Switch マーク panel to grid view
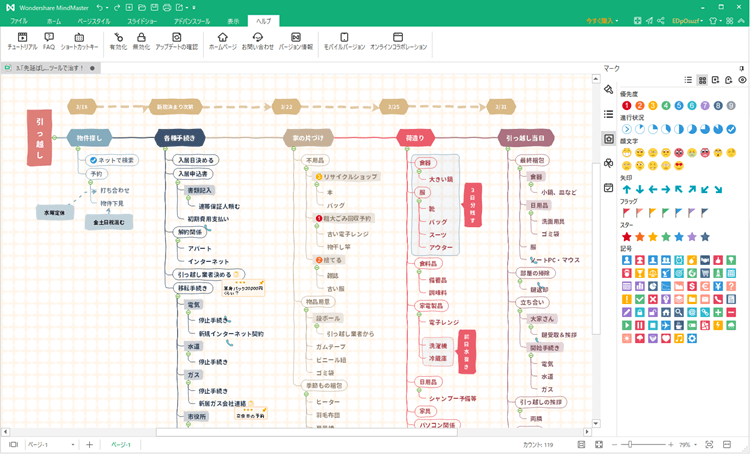The image size is (750, 454). (702, 80)
